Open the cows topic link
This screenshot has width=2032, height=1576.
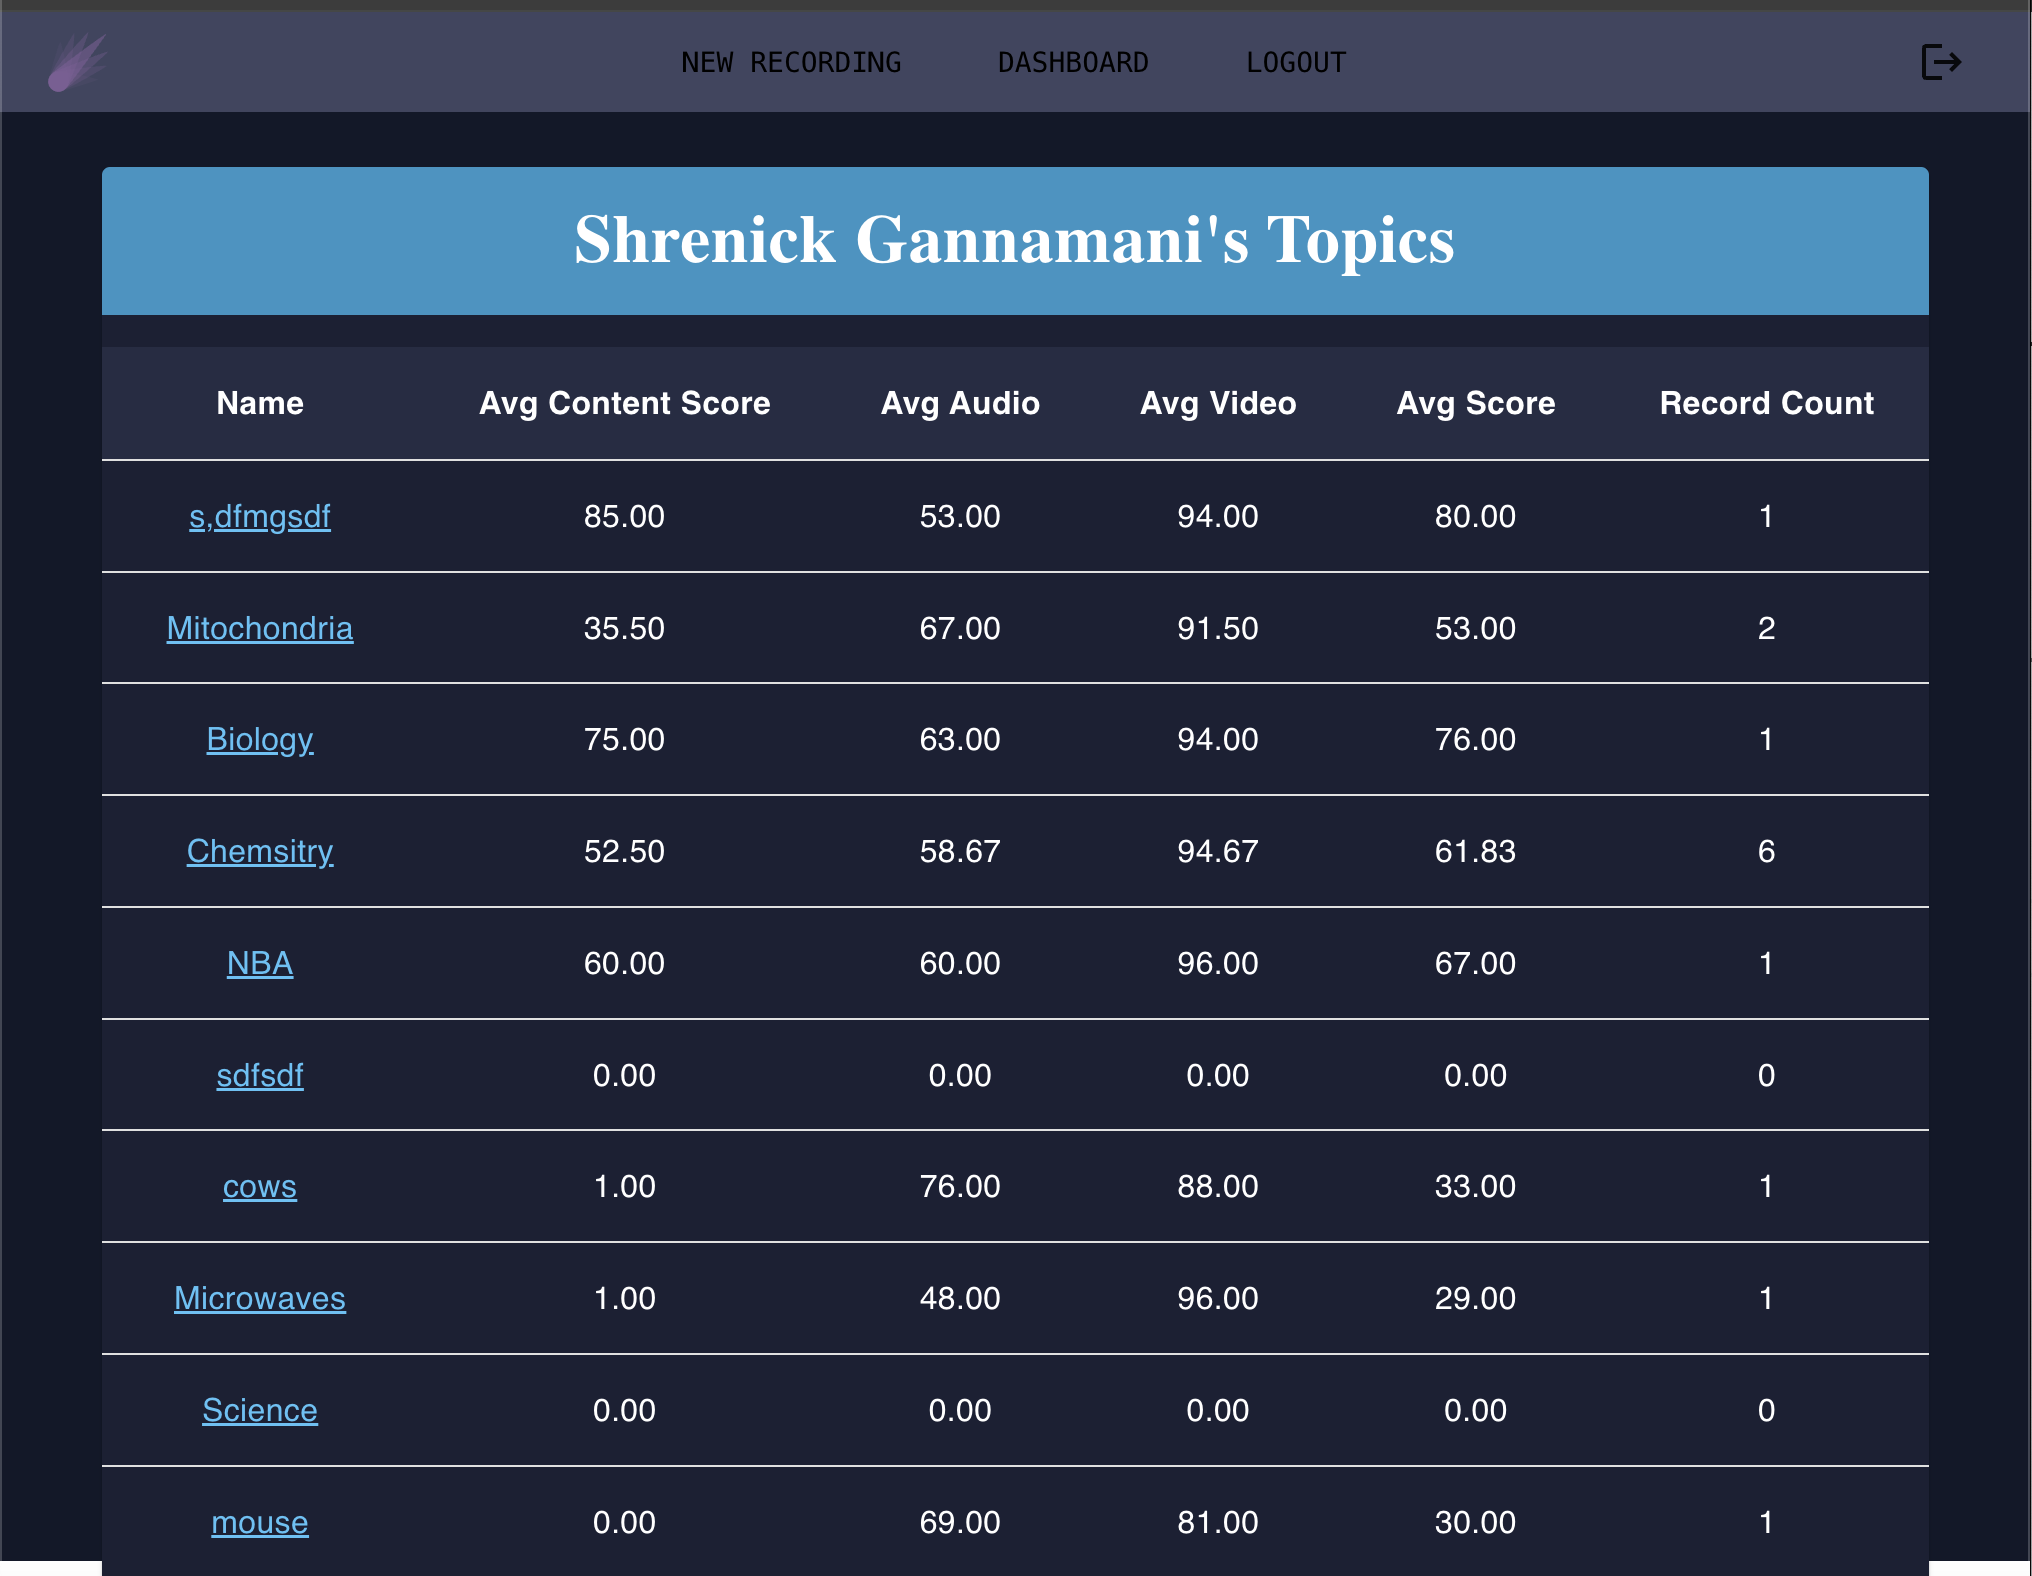pyautogui.click(x=260, y=1187)
